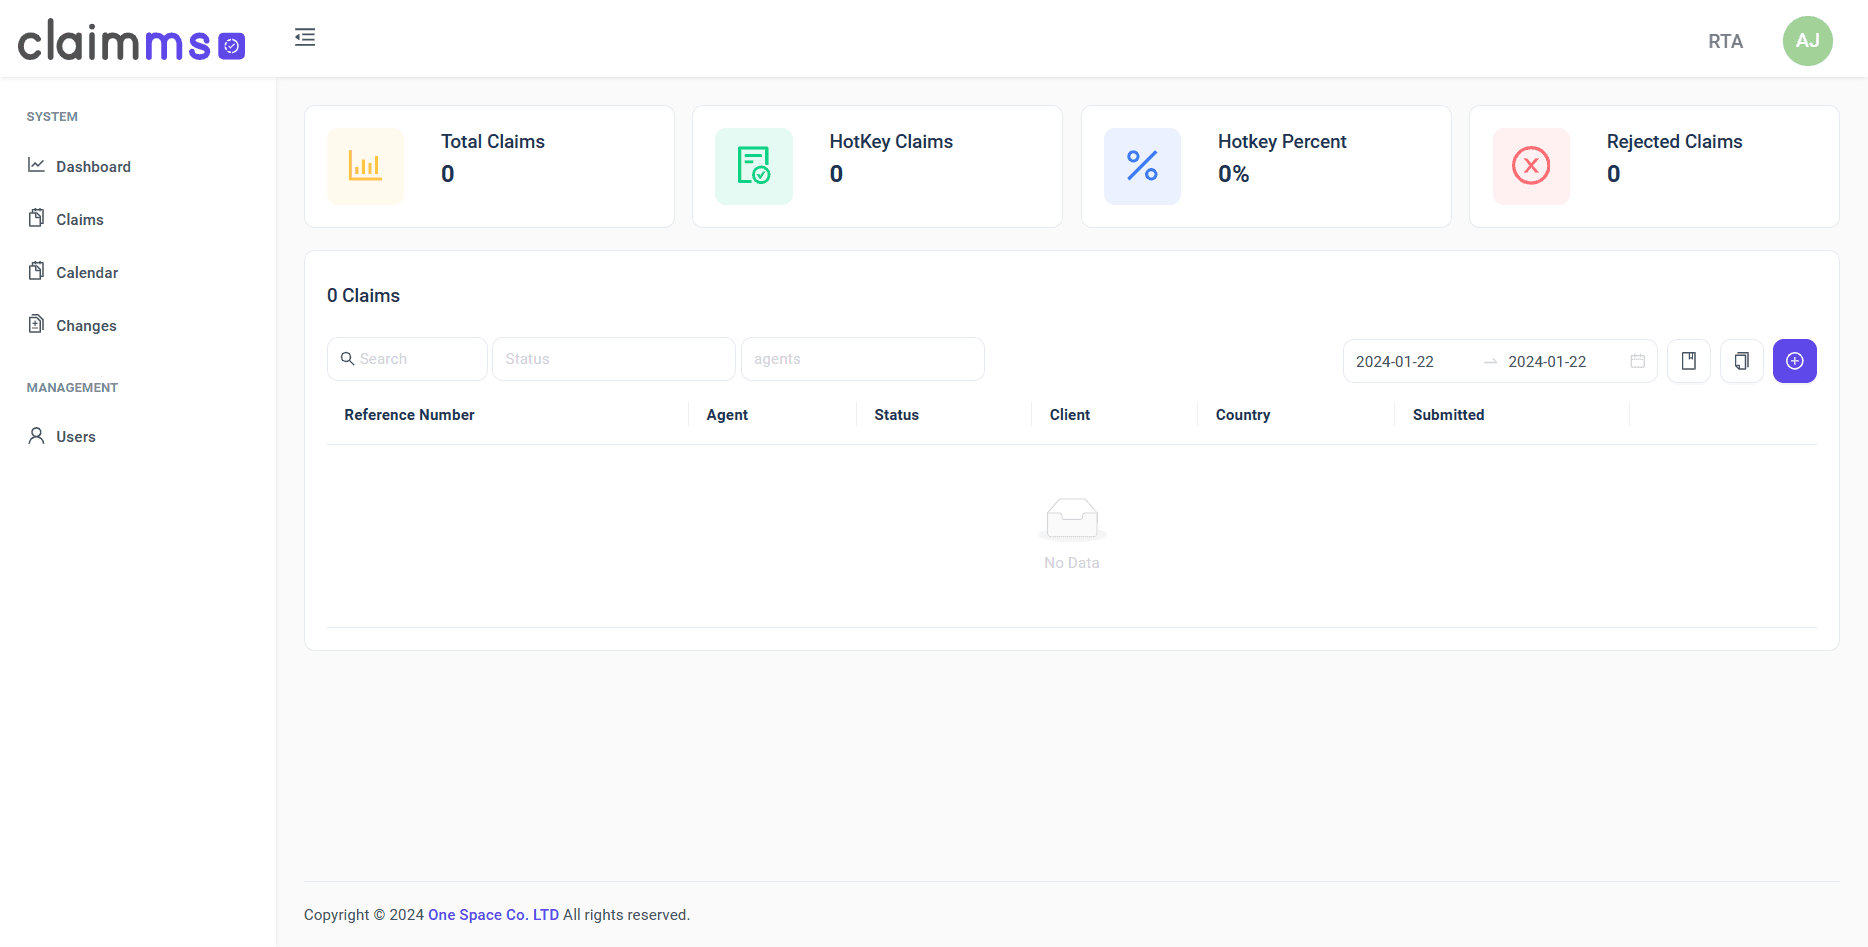Click the percent icon on the Hotkey Percent card
1868x947 pixels.
1142,166
